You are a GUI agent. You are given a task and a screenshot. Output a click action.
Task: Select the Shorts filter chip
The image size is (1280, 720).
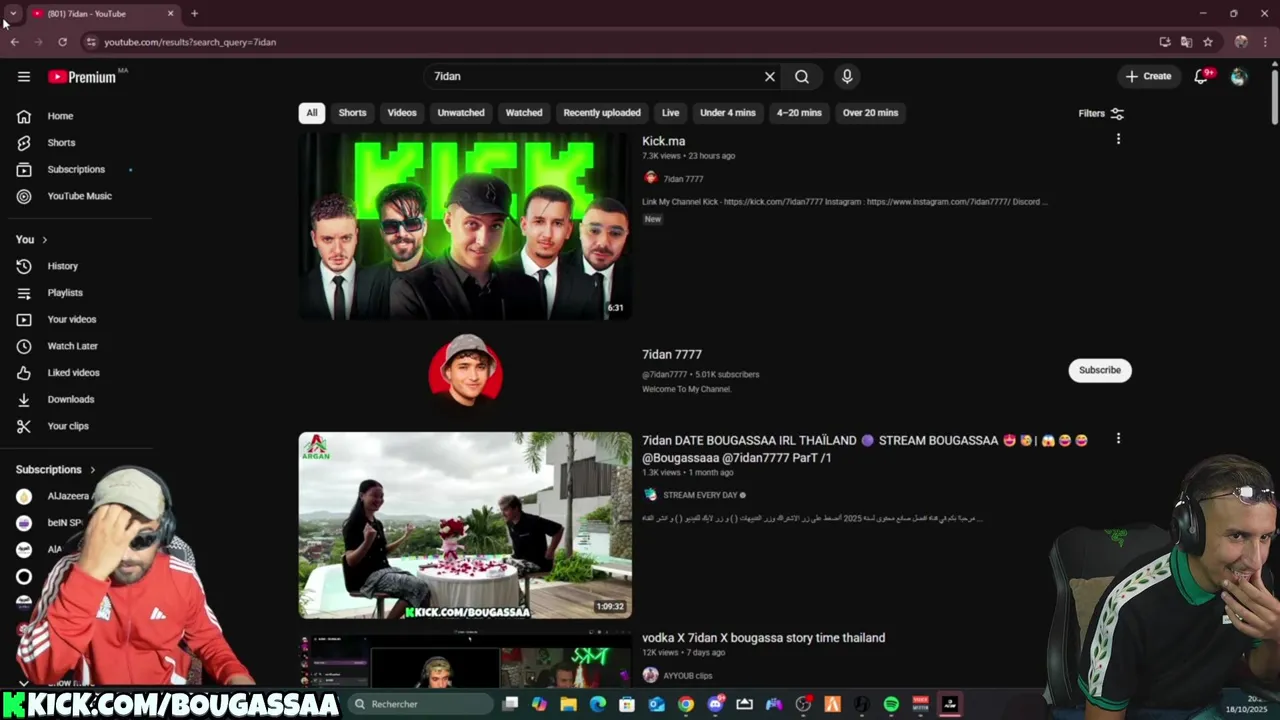352,113
